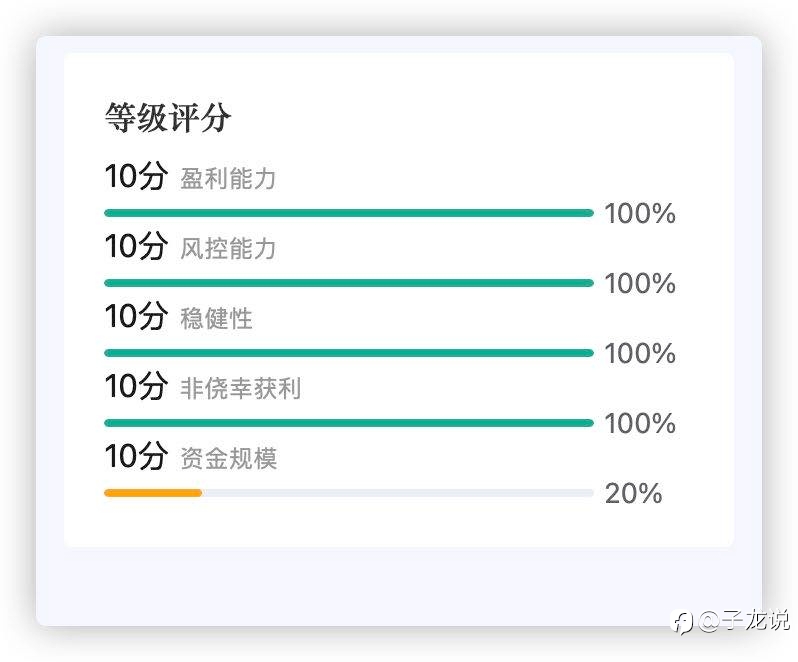Screen dimensions: 798x662
Task: Click the 10分 score beside 资金规模
Action: (136, 456)
